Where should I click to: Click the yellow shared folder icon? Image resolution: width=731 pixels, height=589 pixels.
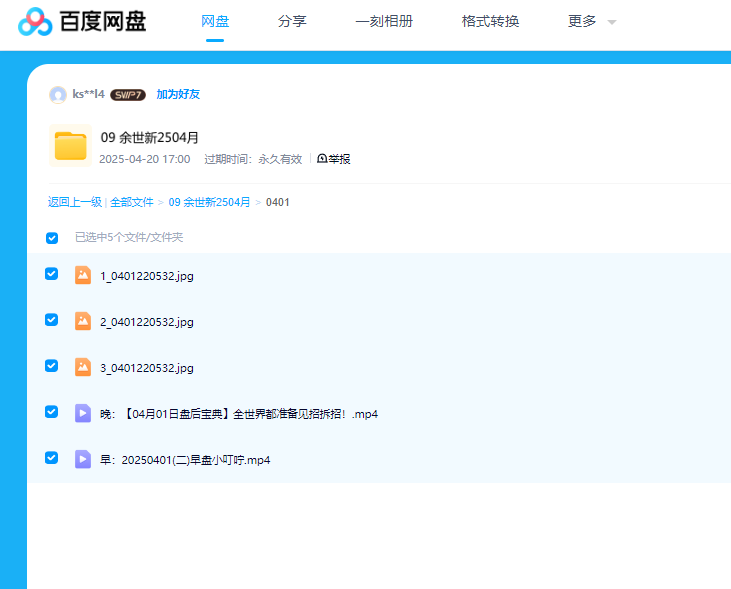click(70, 146)
